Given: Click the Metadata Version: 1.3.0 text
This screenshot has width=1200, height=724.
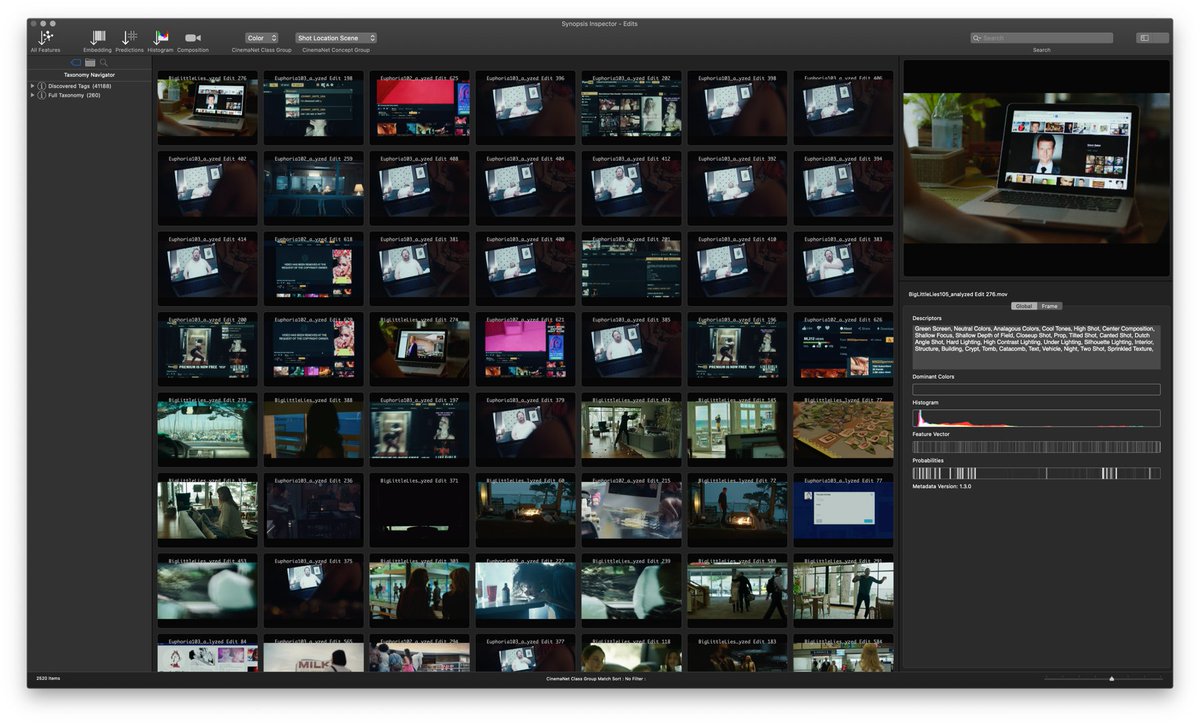Looking at the screenshot, I should (941, 486).
